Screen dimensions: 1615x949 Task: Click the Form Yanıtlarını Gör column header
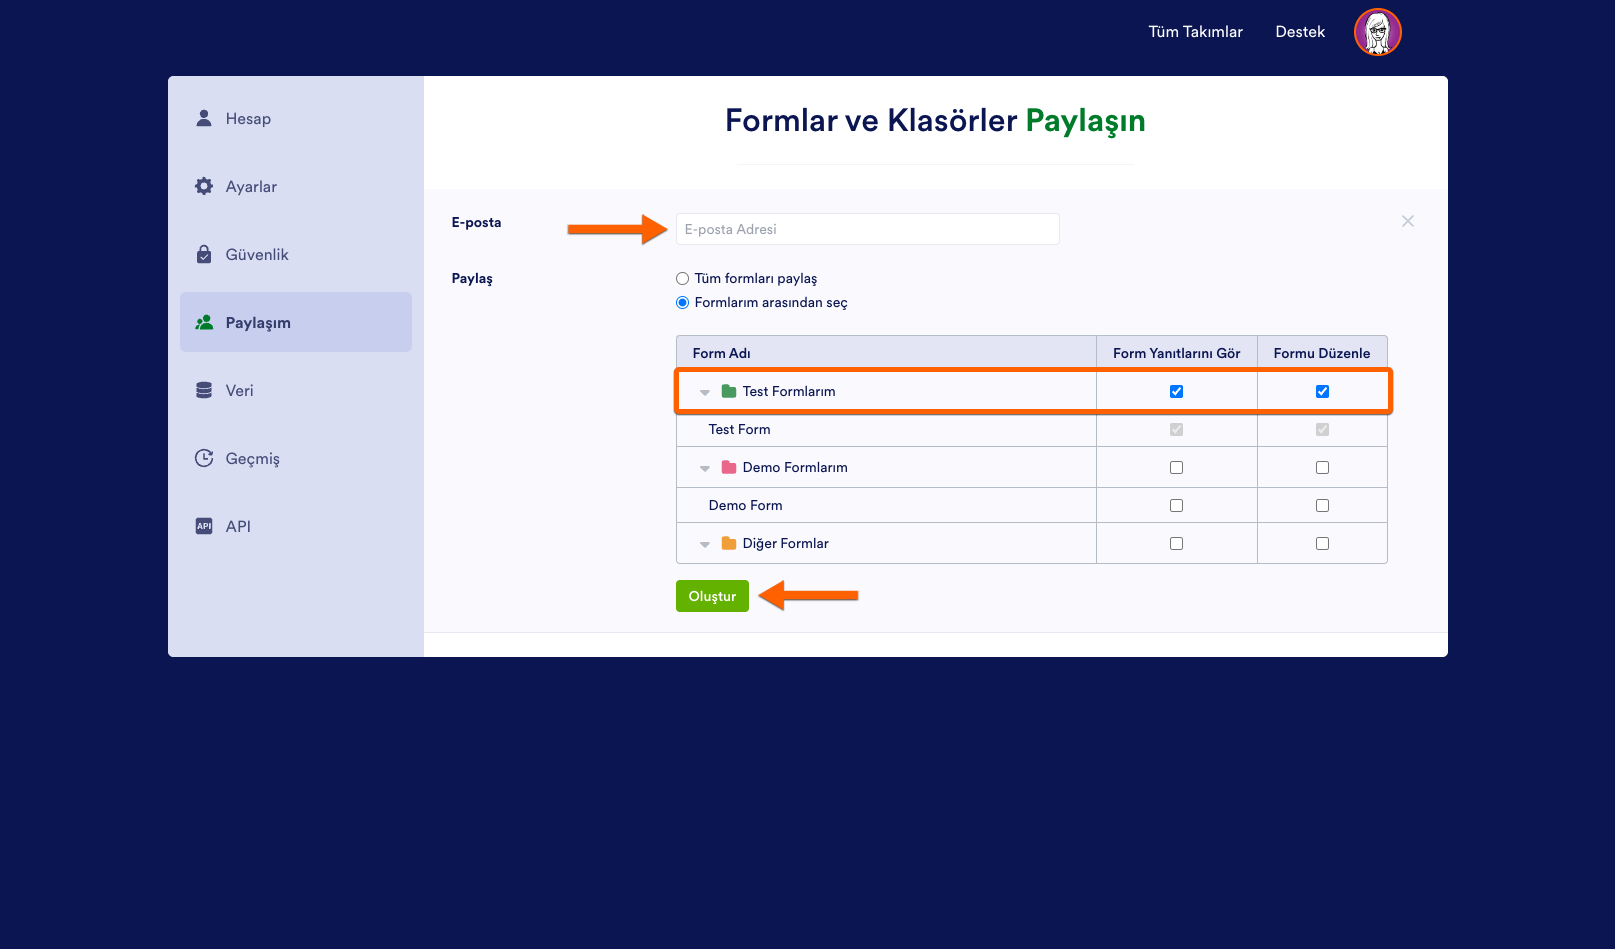1176,353
